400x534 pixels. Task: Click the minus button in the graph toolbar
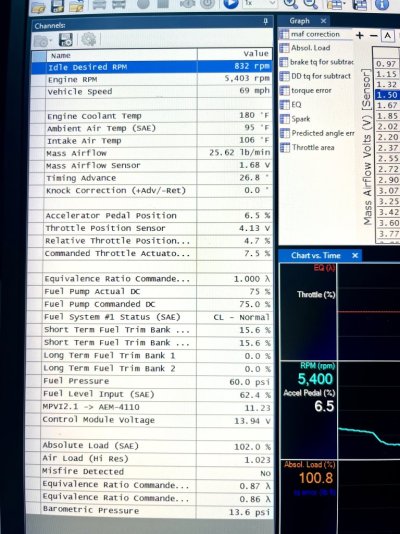[x=373, y=35]
